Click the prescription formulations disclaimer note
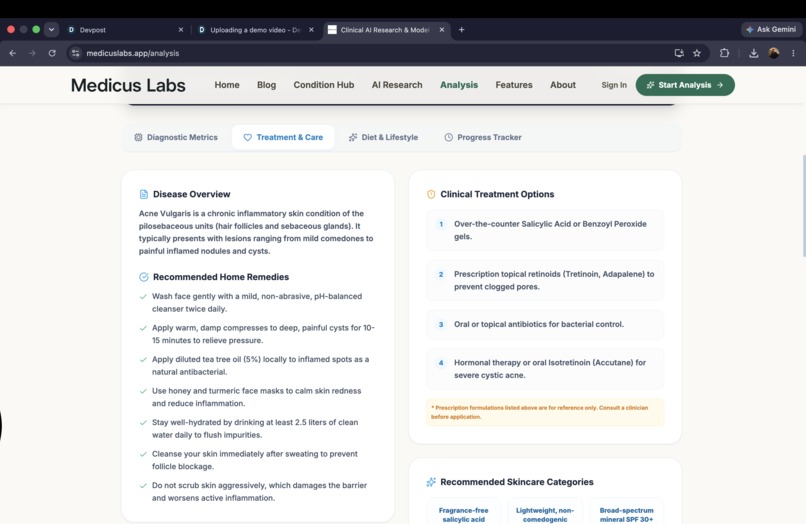The width and height of the screenshot is (806, 524). 545,412
